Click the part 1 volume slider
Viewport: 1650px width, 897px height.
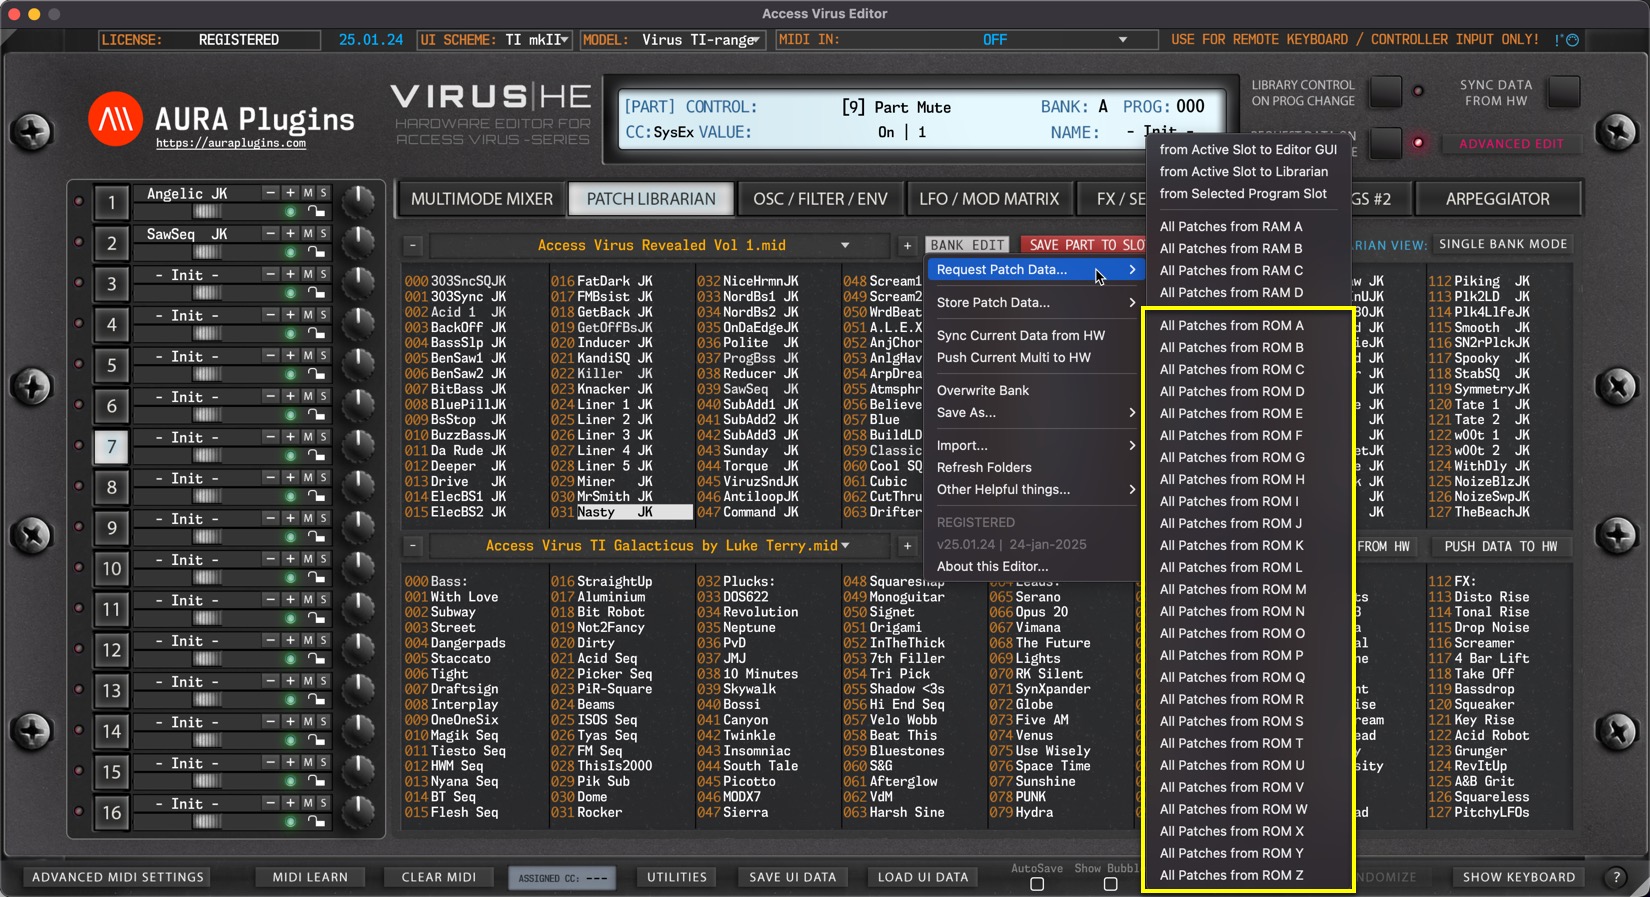coord(208,212)
